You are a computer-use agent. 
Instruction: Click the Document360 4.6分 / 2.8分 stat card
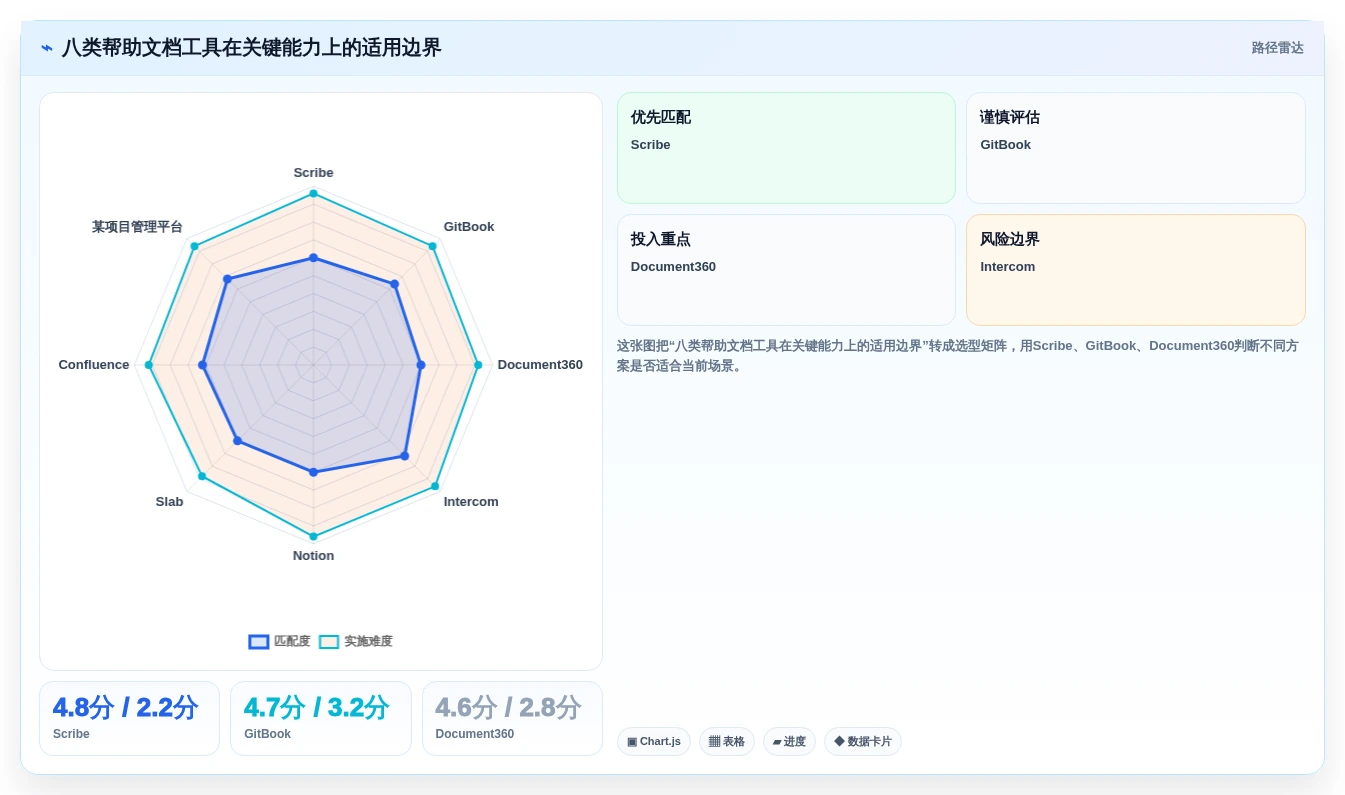[512, 719]
